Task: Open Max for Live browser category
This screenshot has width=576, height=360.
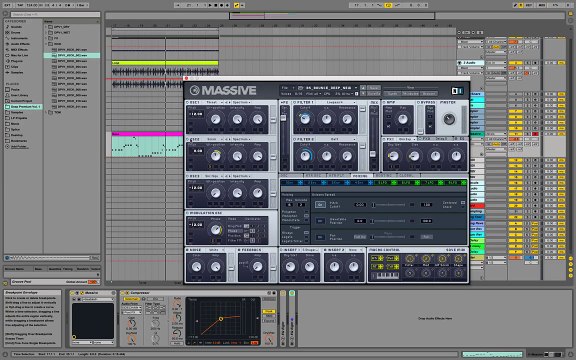Action: tap(19, 55)
